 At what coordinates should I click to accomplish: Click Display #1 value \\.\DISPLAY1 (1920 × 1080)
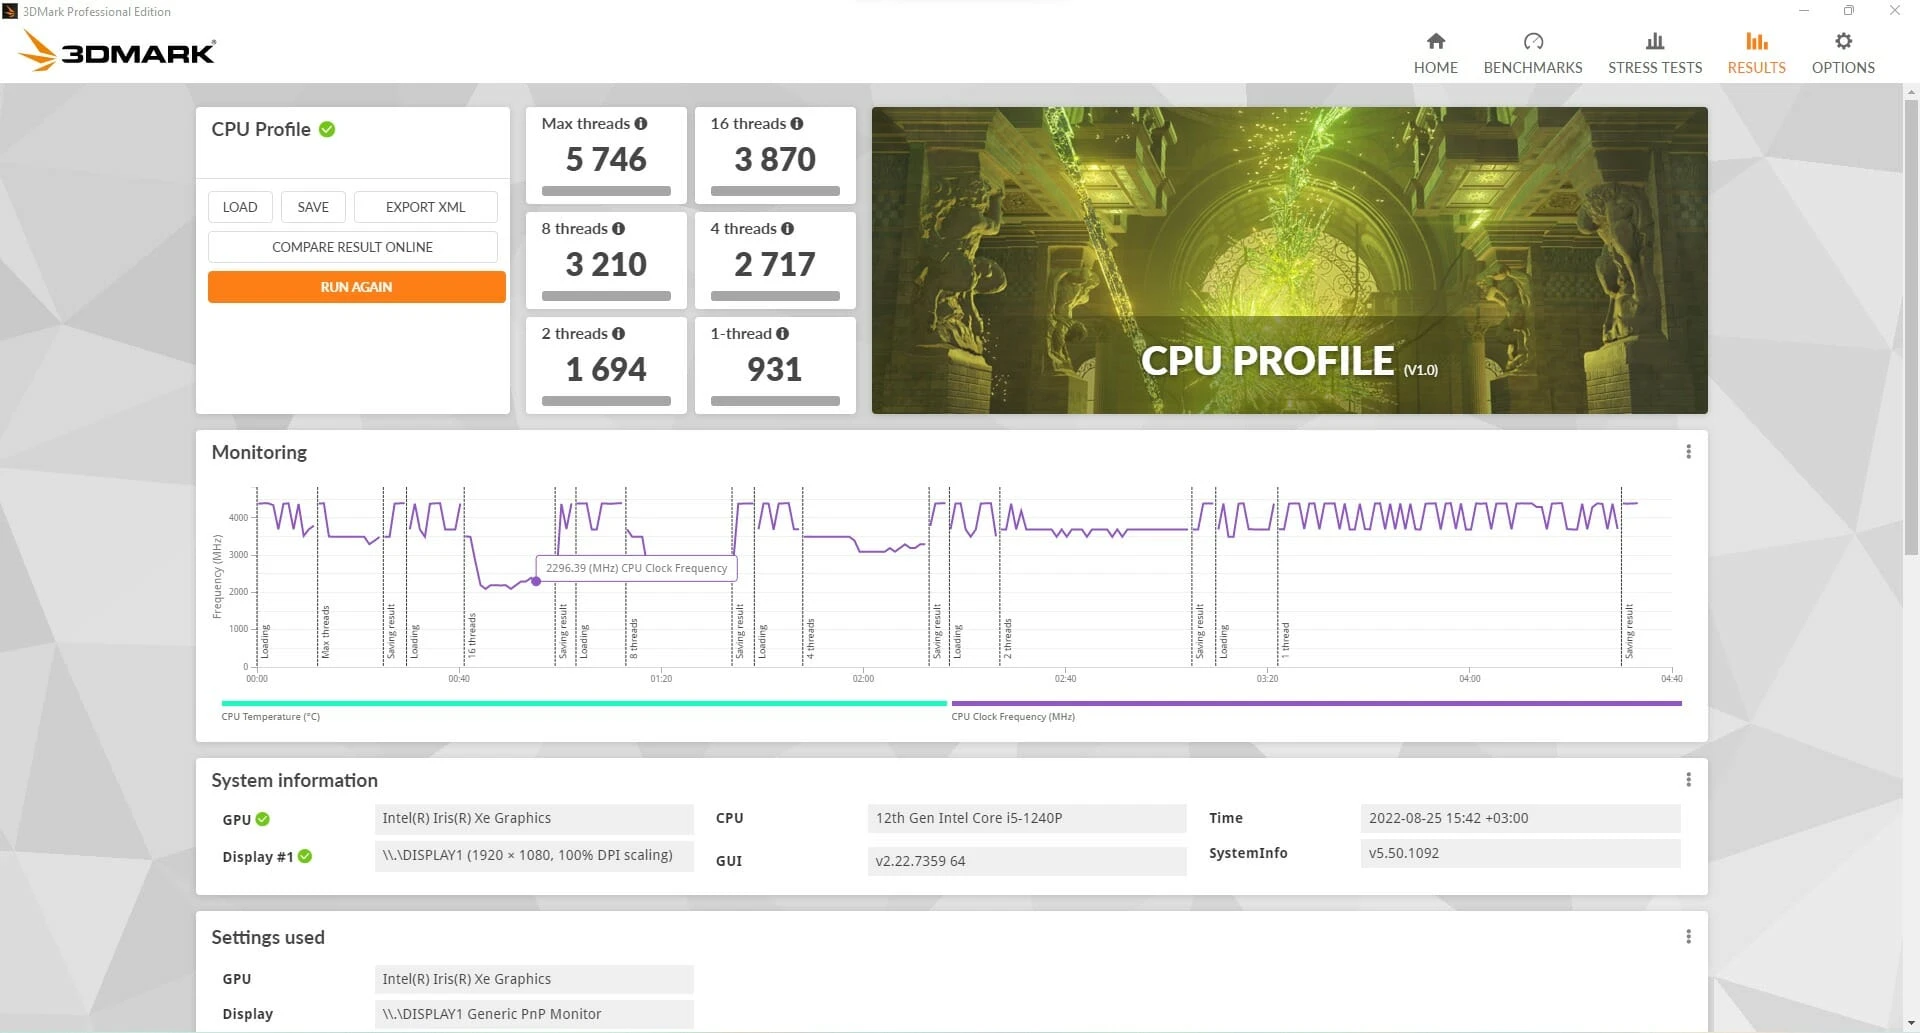click(x=534, y=856)
